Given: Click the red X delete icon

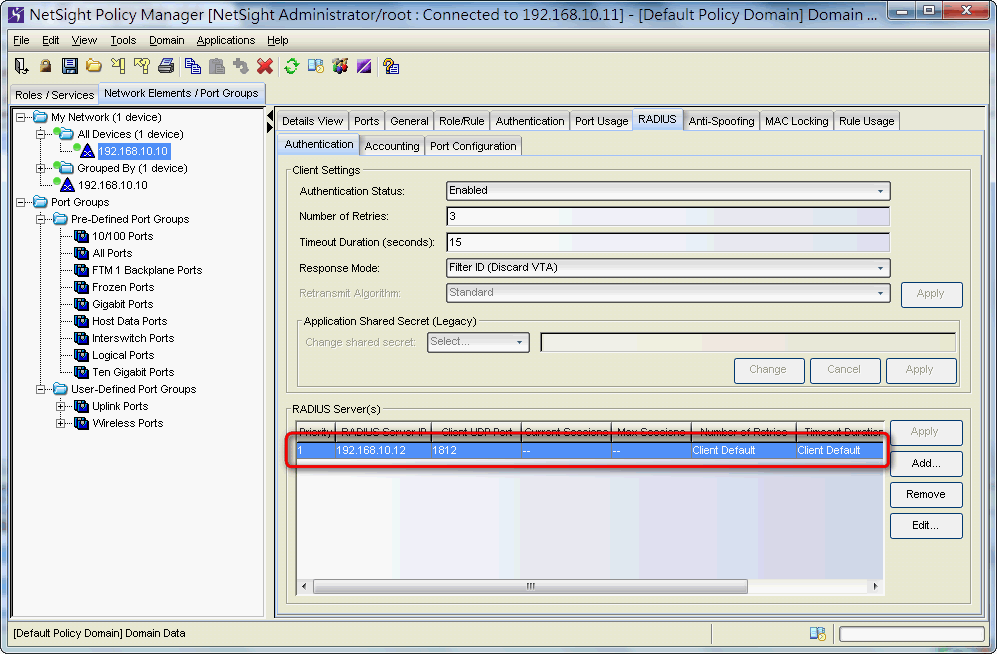Looking at the screenshot, I should click(265, 66).
